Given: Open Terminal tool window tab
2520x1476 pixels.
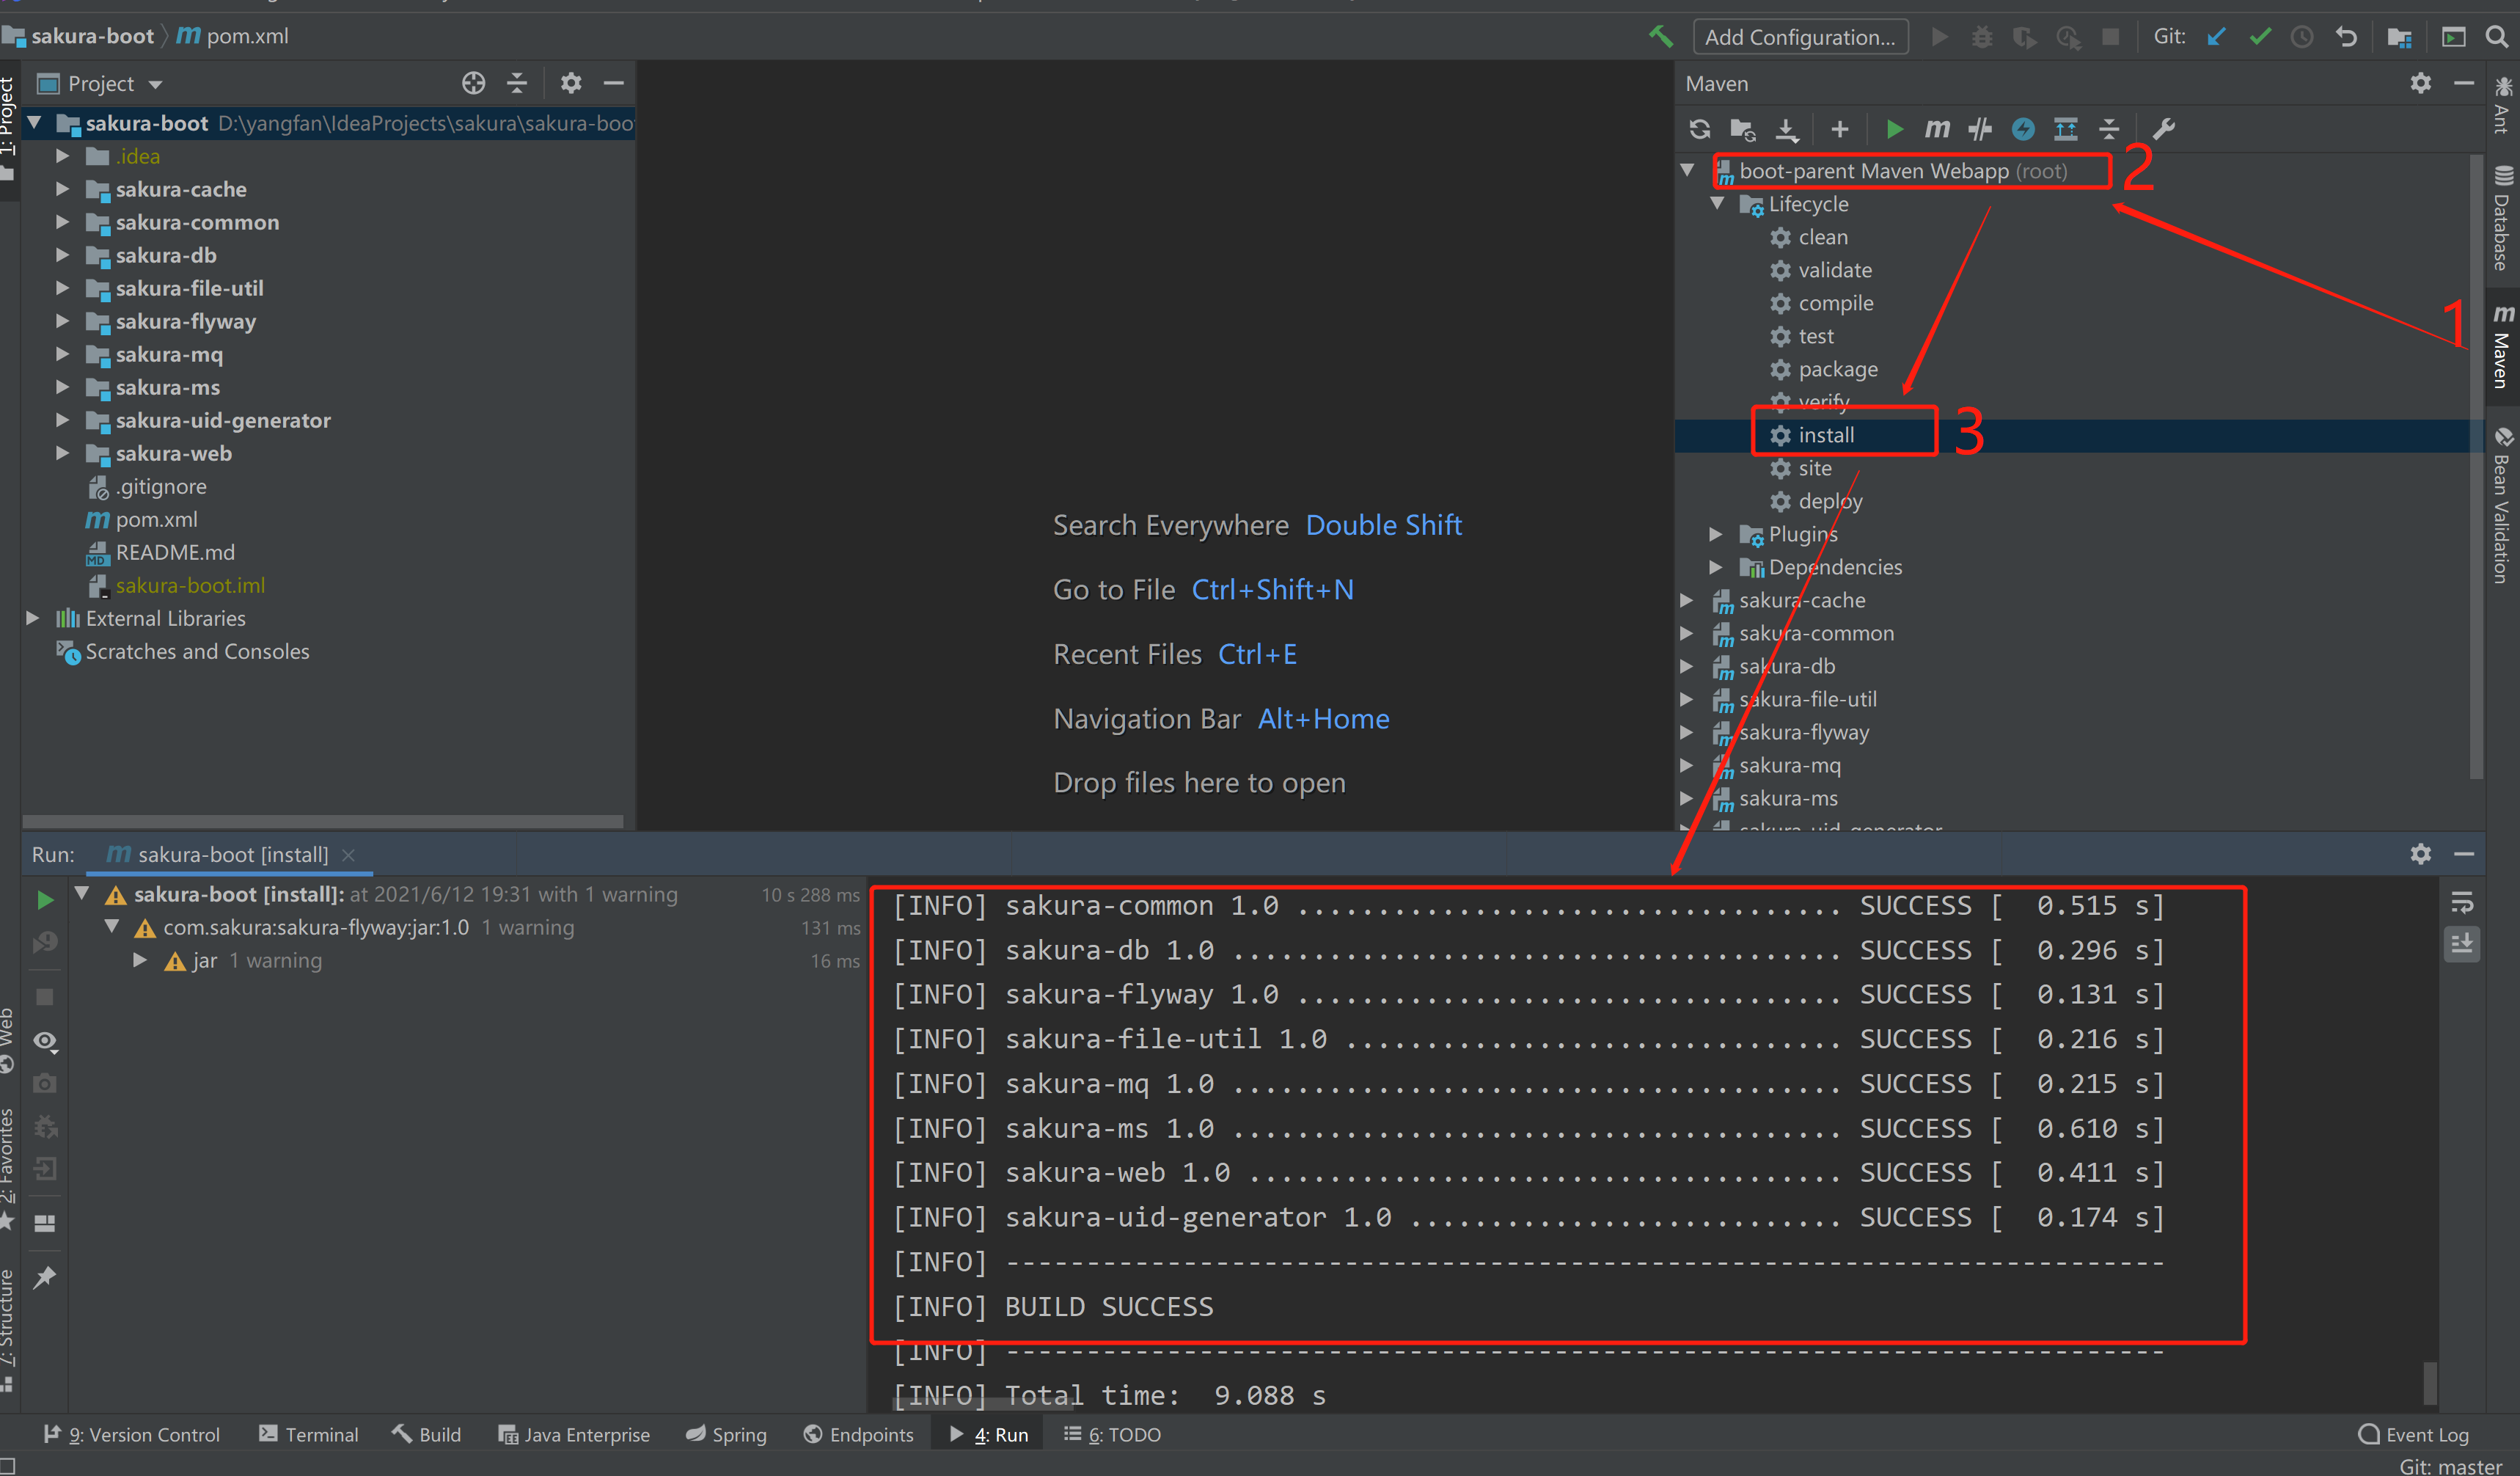Looking at the screenshot, I should tap(308, 1434).
